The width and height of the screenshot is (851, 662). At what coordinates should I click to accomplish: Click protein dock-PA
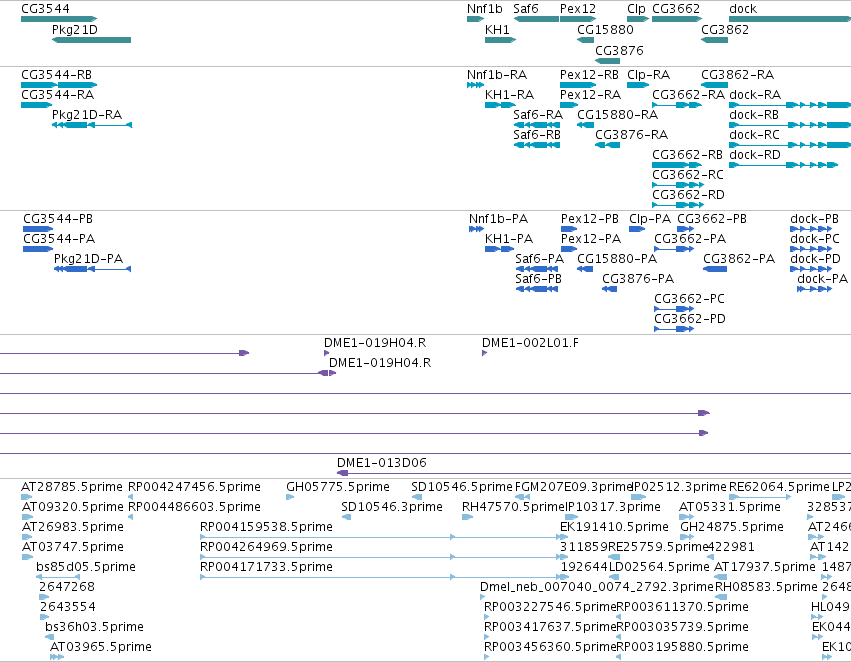[x=814, y=289]
